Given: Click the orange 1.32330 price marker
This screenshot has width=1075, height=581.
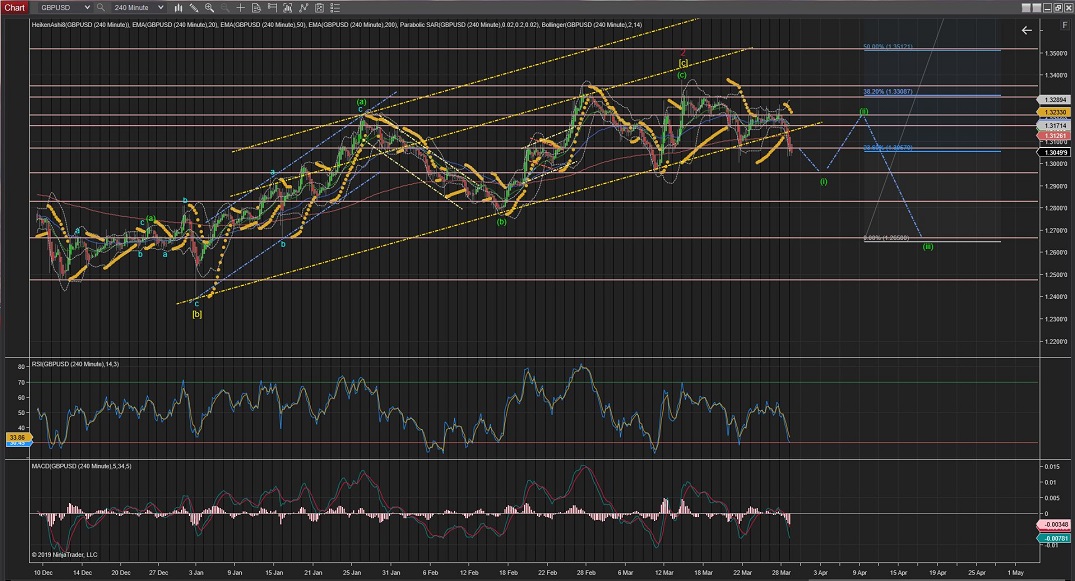Looking at the screenshot, I should tap(1056, 112).
